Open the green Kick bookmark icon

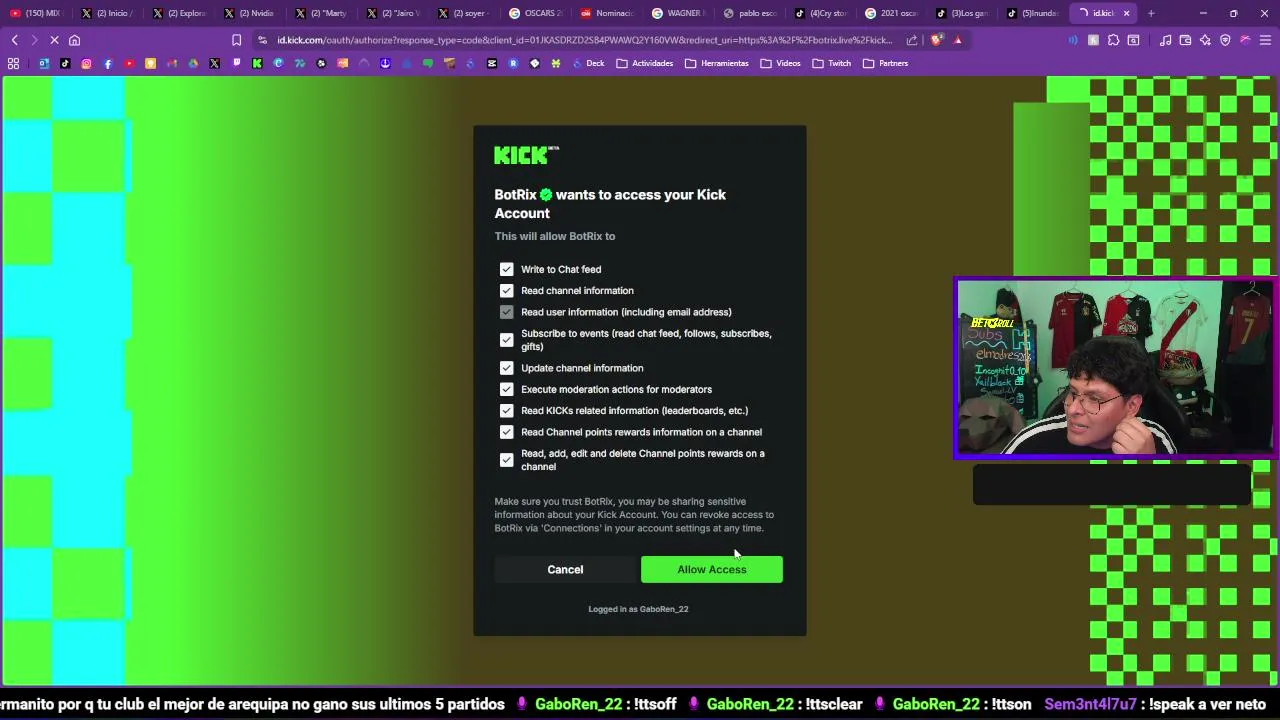tap(257, 63)
